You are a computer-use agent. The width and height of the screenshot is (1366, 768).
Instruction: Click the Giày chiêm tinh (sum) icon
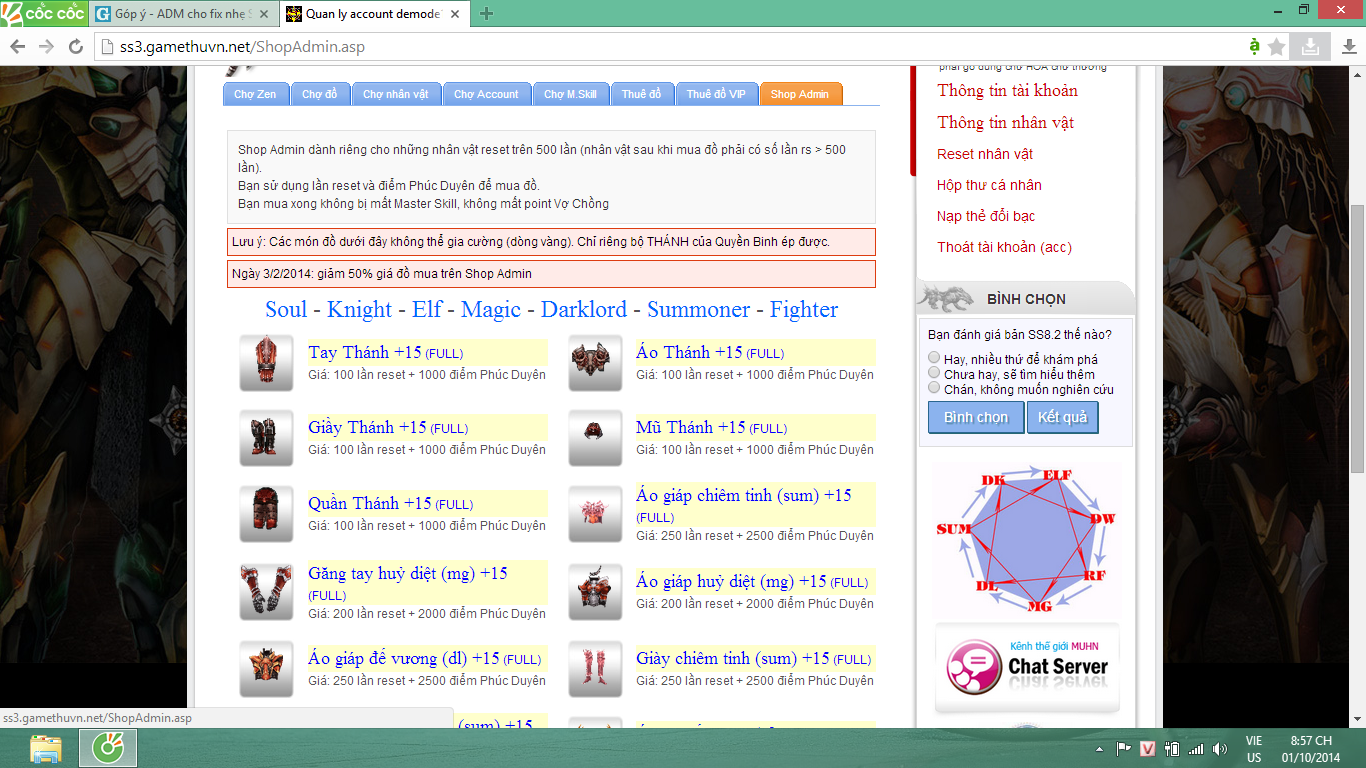tap(596, 669)
